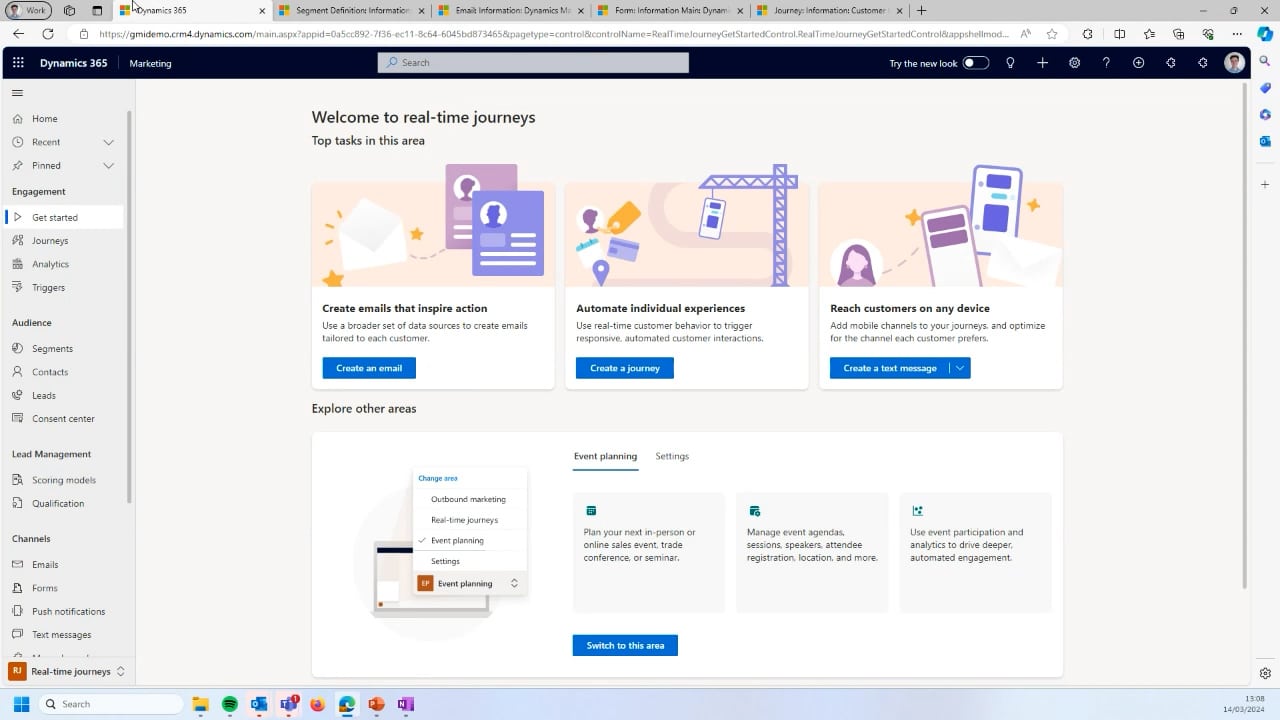The image size is (1280, 720).
Task: Open Text messages under Channels
Action: [61, 634]
